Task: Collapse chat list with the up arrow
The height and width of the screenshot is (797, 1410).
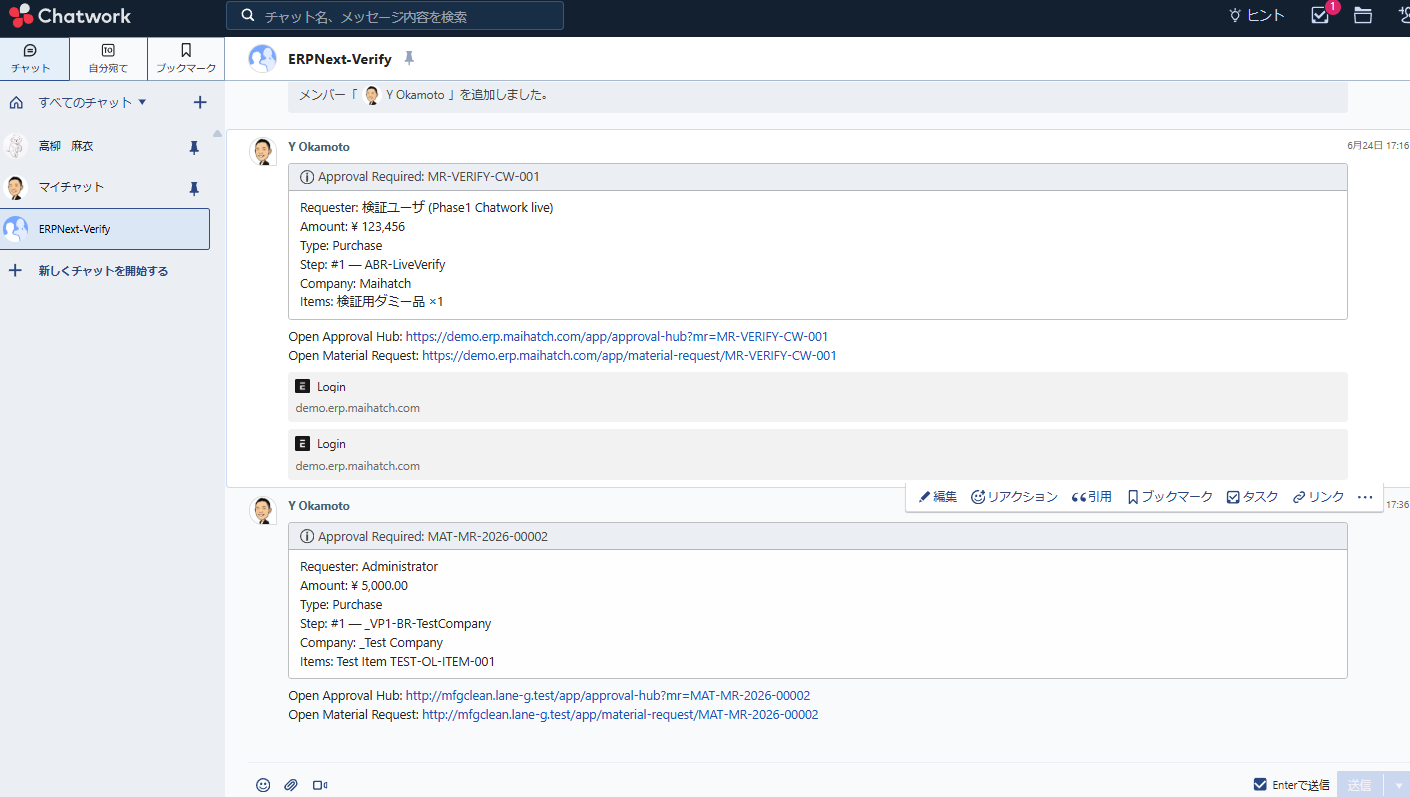Action: click(217, 133)
